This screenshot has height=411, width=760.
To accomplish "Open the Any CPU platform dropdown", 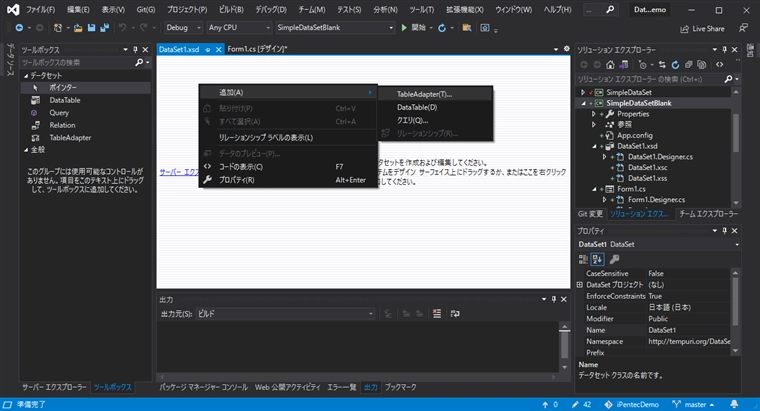I will click(239, 28).
